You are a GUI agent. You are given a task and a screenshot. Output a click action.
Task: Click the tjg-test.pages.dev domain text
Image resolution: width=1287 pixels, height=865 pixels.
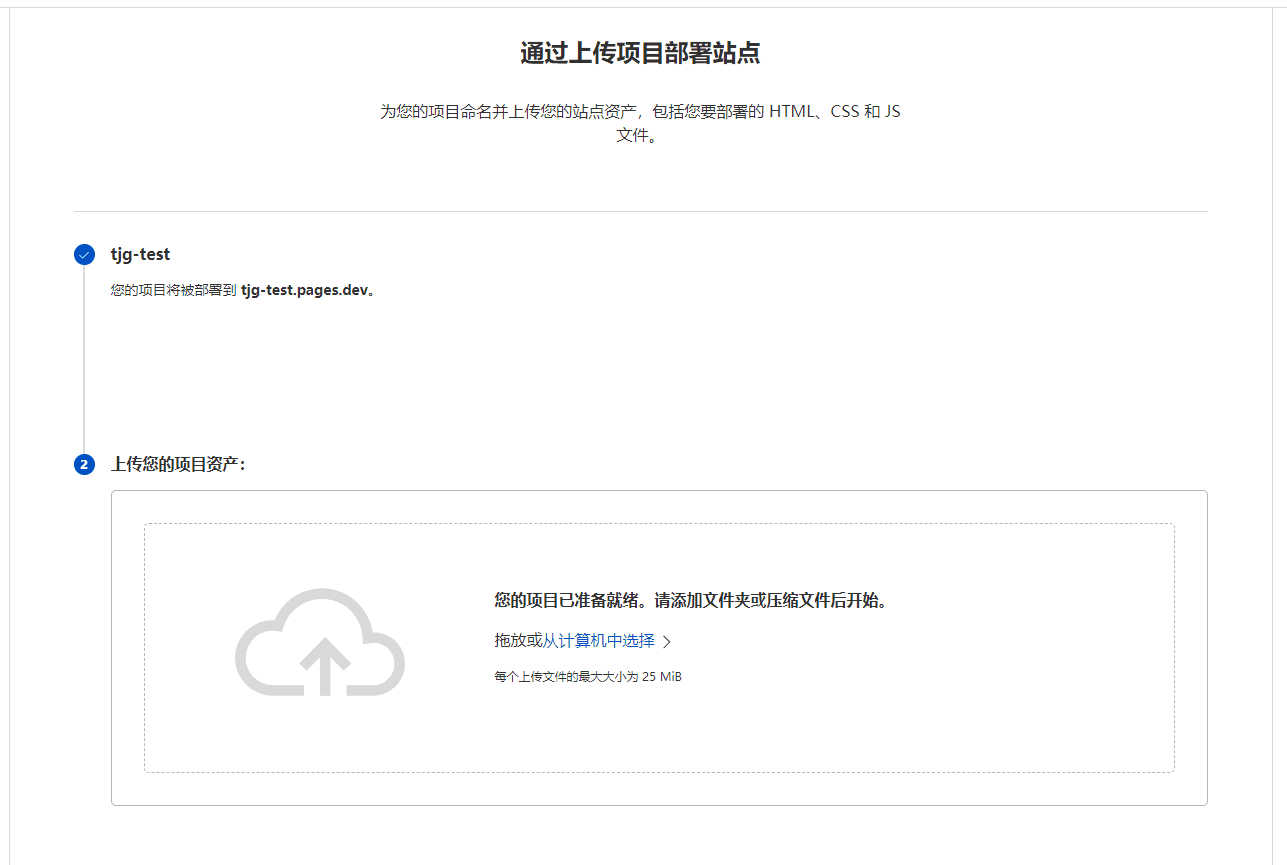(306, 291)
